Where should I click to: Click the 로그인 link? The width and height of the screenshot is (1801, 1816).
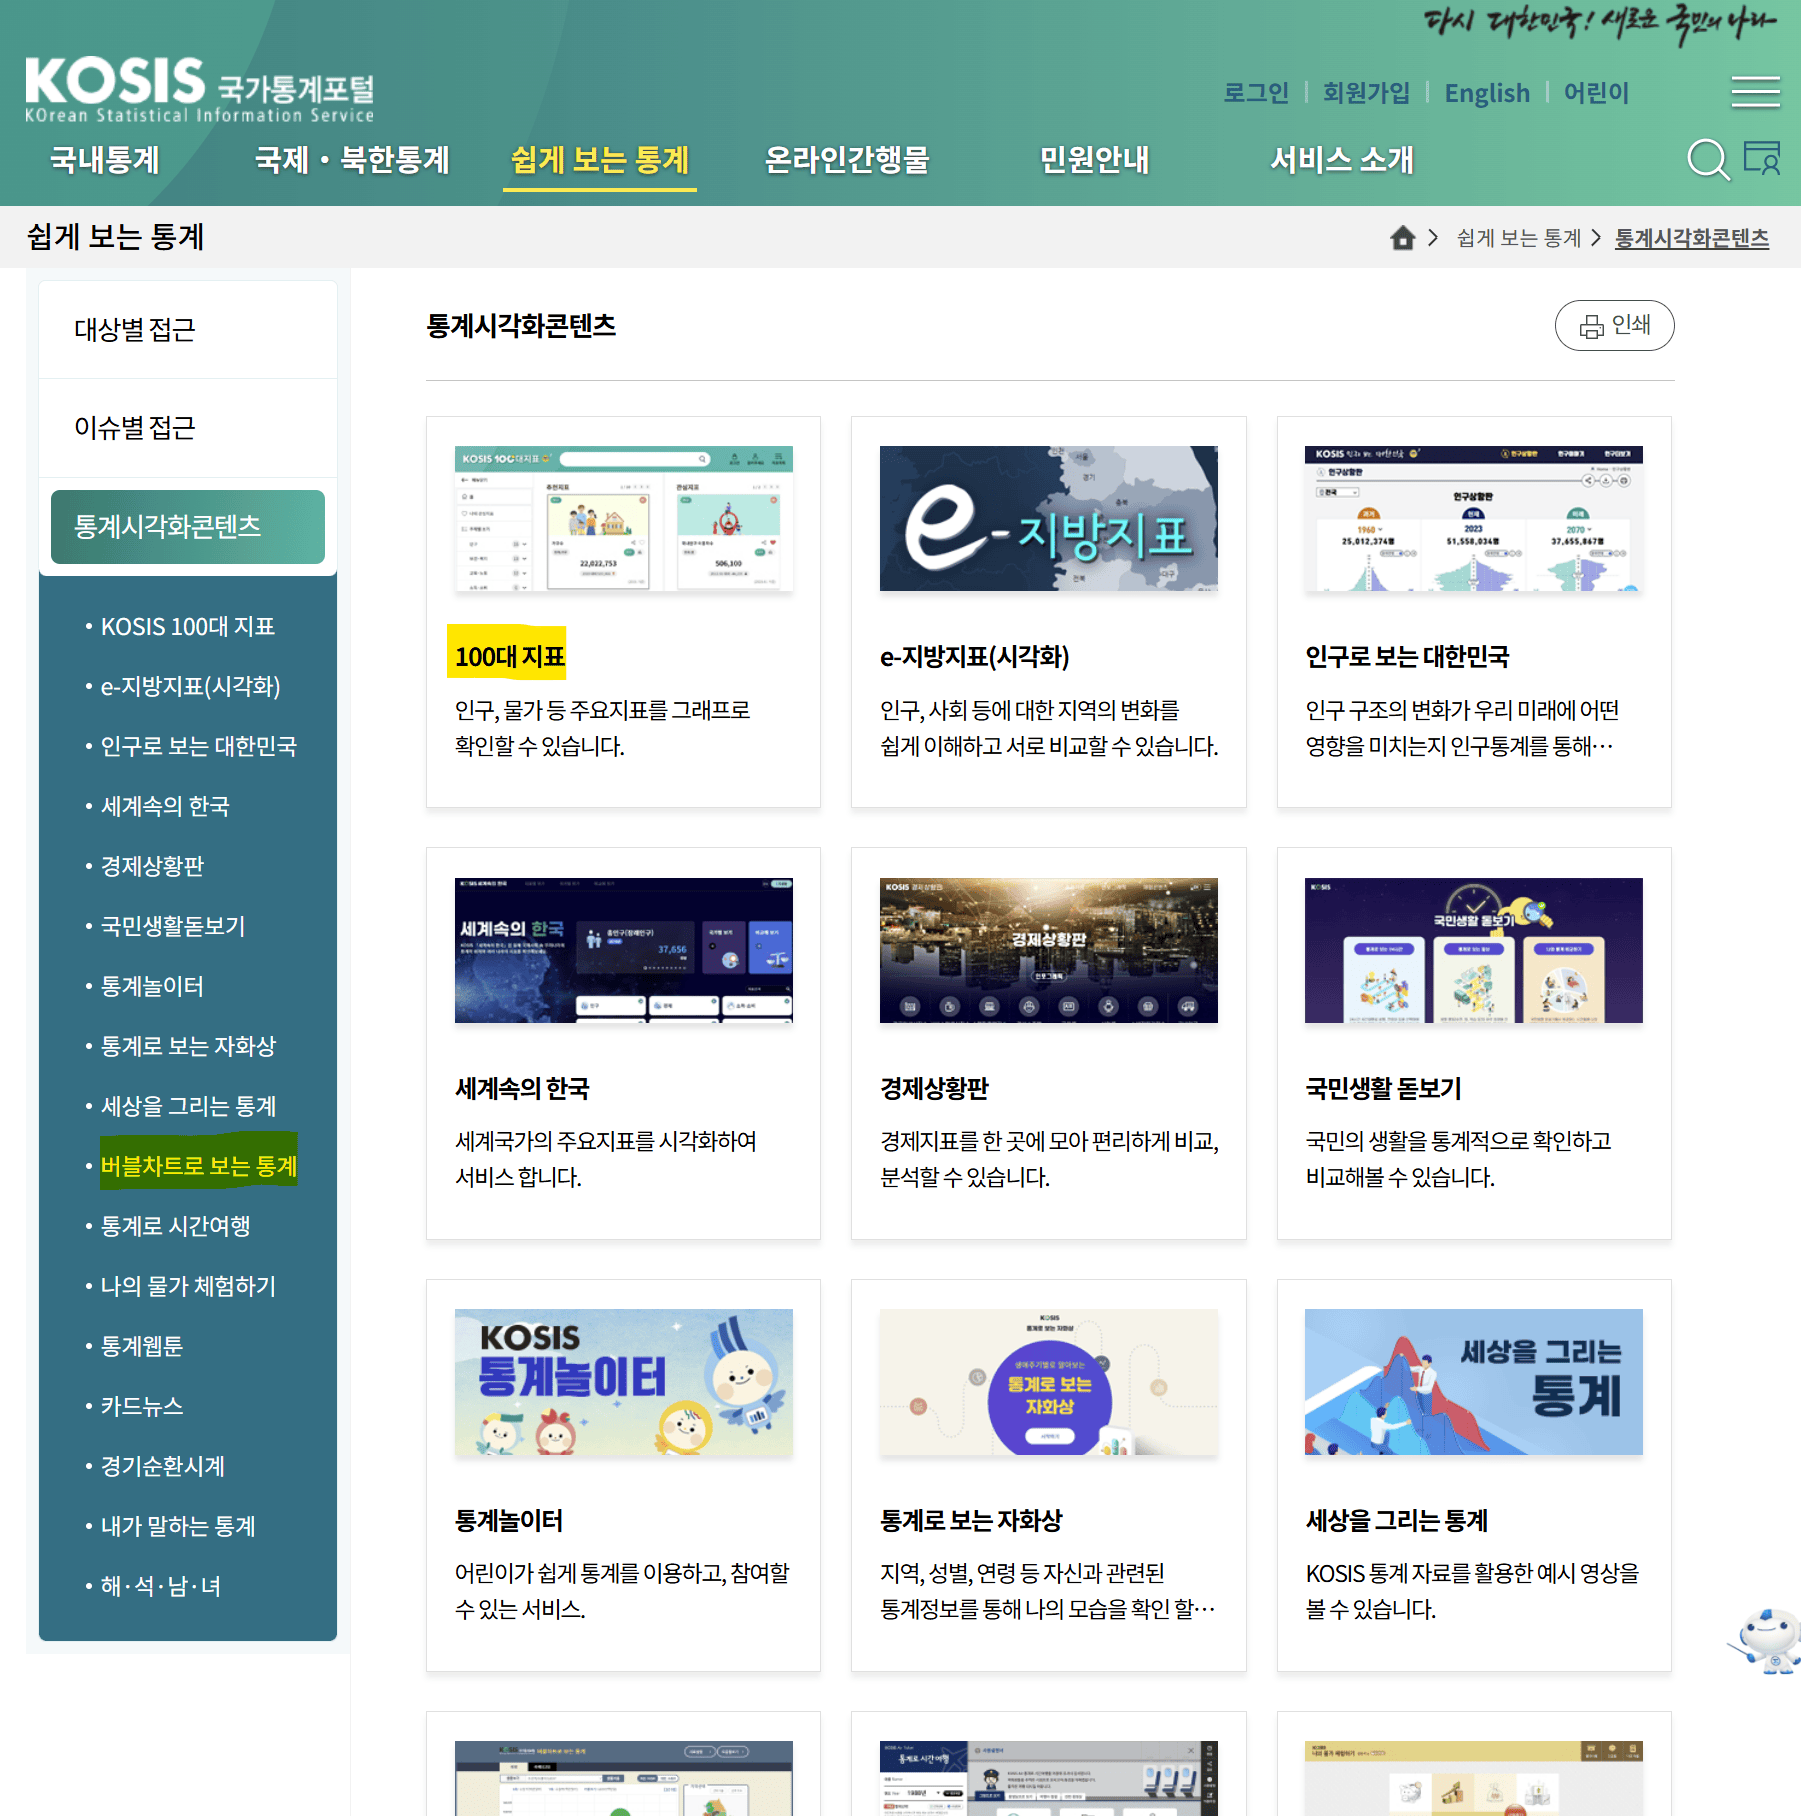1256,93
